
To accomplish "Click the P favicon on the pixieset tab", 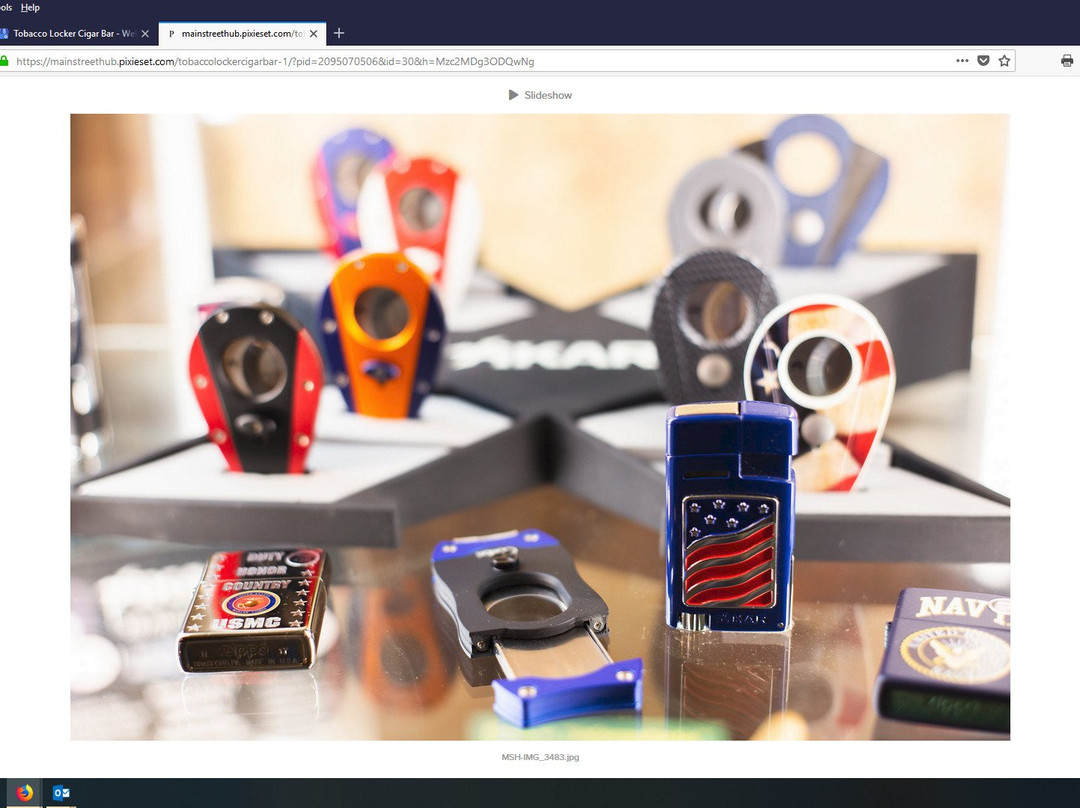I will 171,33.
